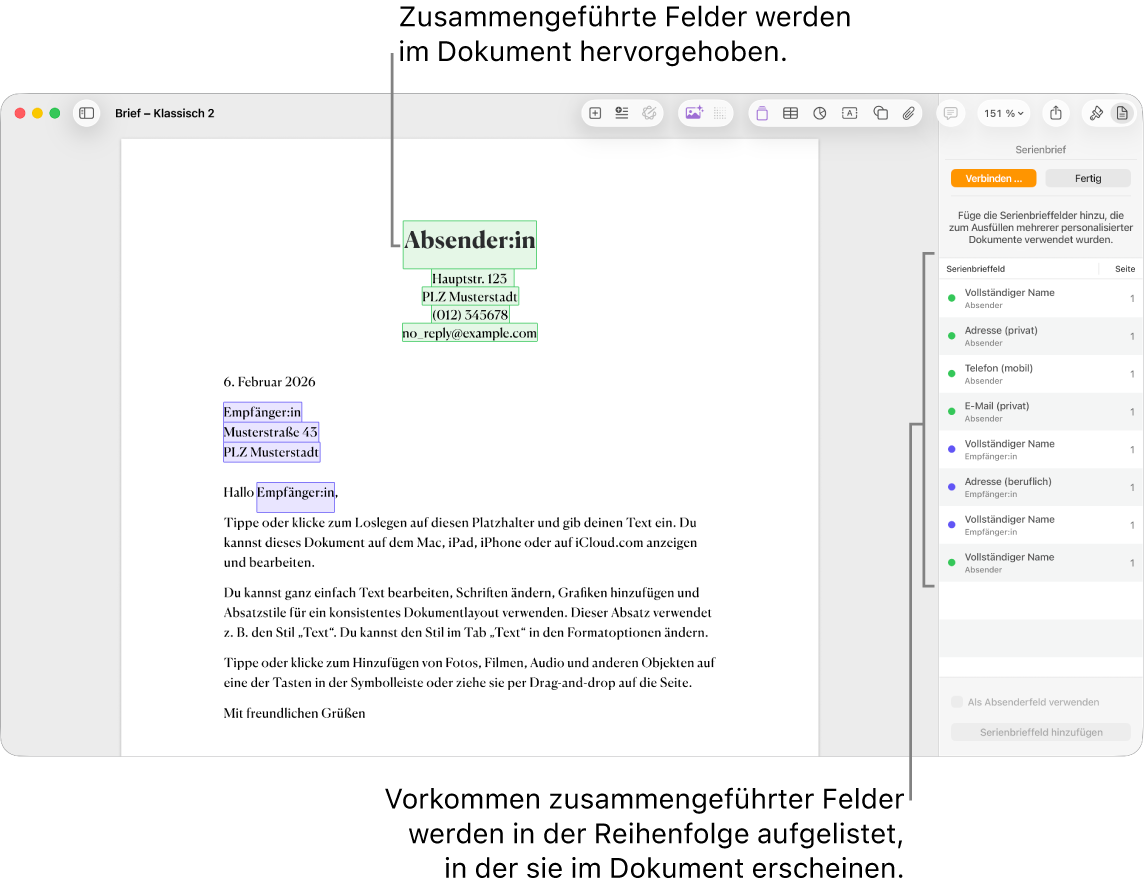Open the 151 % zoom dropdown
Screen dimensions: 1144x891
tap(1003, 113)
